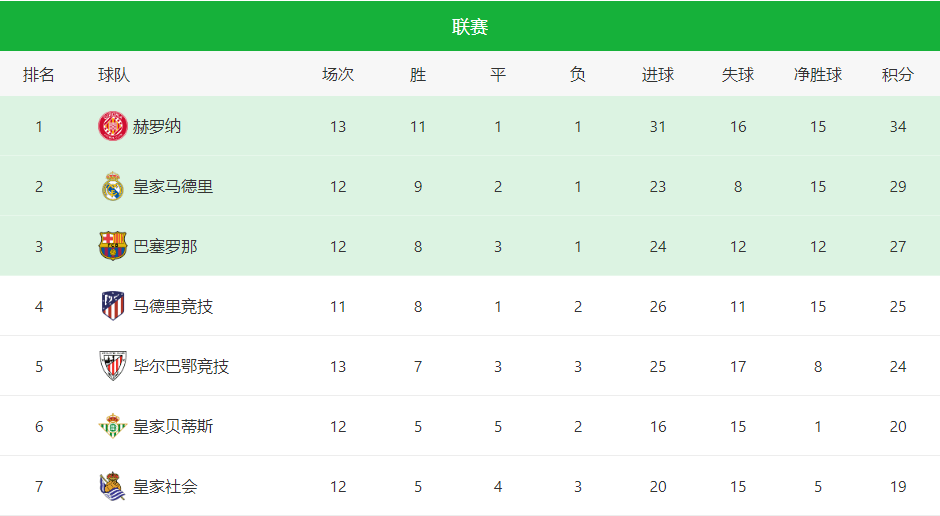
Task: Click the Athletic Bilbao club crest
Action: point(113,366)
